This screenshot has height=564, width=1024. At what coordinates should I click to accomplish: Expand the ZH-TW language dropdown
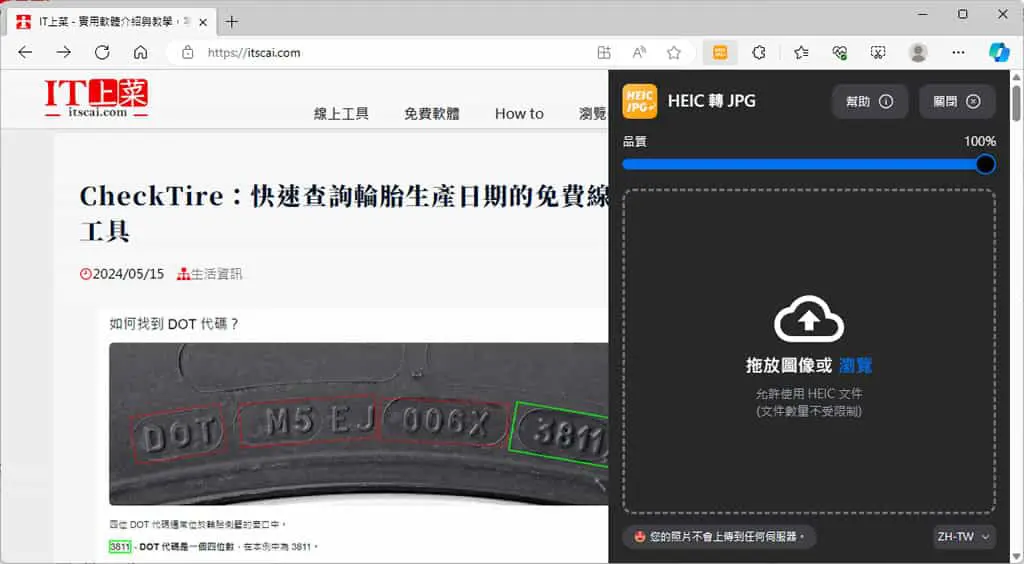coord(963,537)
